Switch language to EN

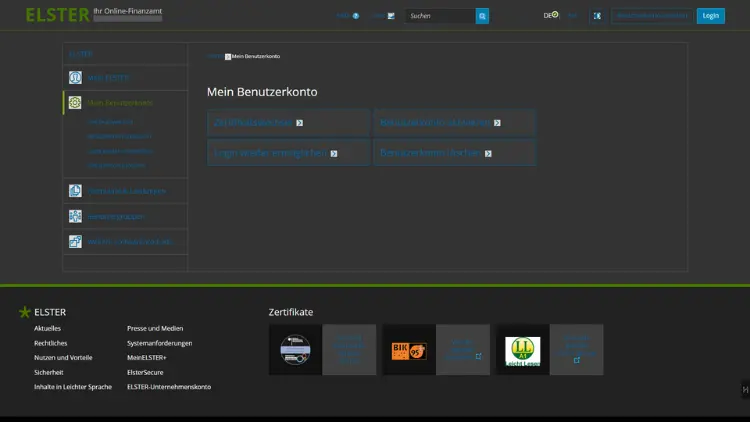point(572,15)
